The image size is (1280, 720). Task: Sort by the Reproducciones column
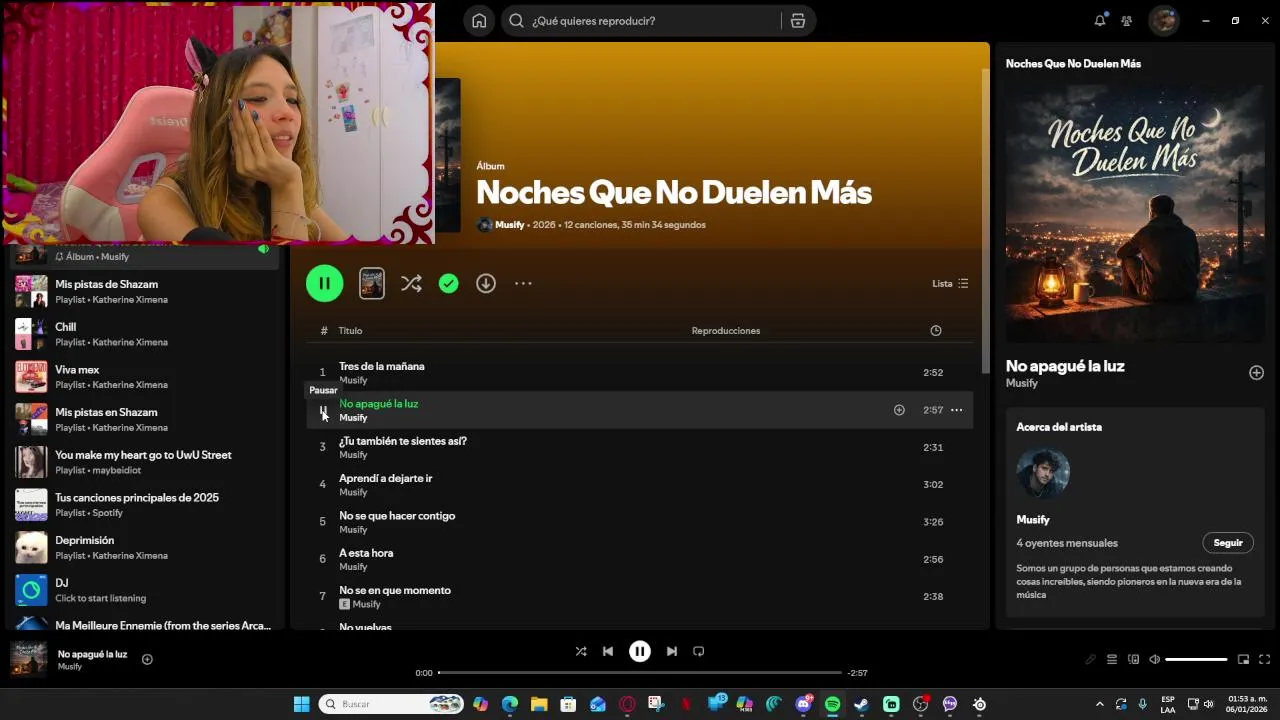(x=726, y=331)
